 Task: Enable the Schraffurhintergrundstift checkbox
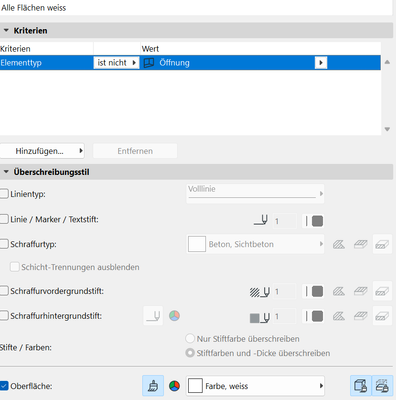(4, 316)
